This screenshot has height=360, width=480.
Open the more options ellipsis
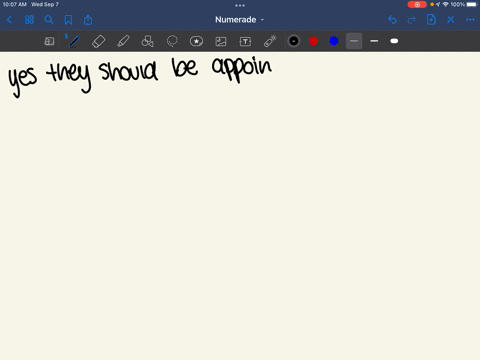[x=470, y=20]
